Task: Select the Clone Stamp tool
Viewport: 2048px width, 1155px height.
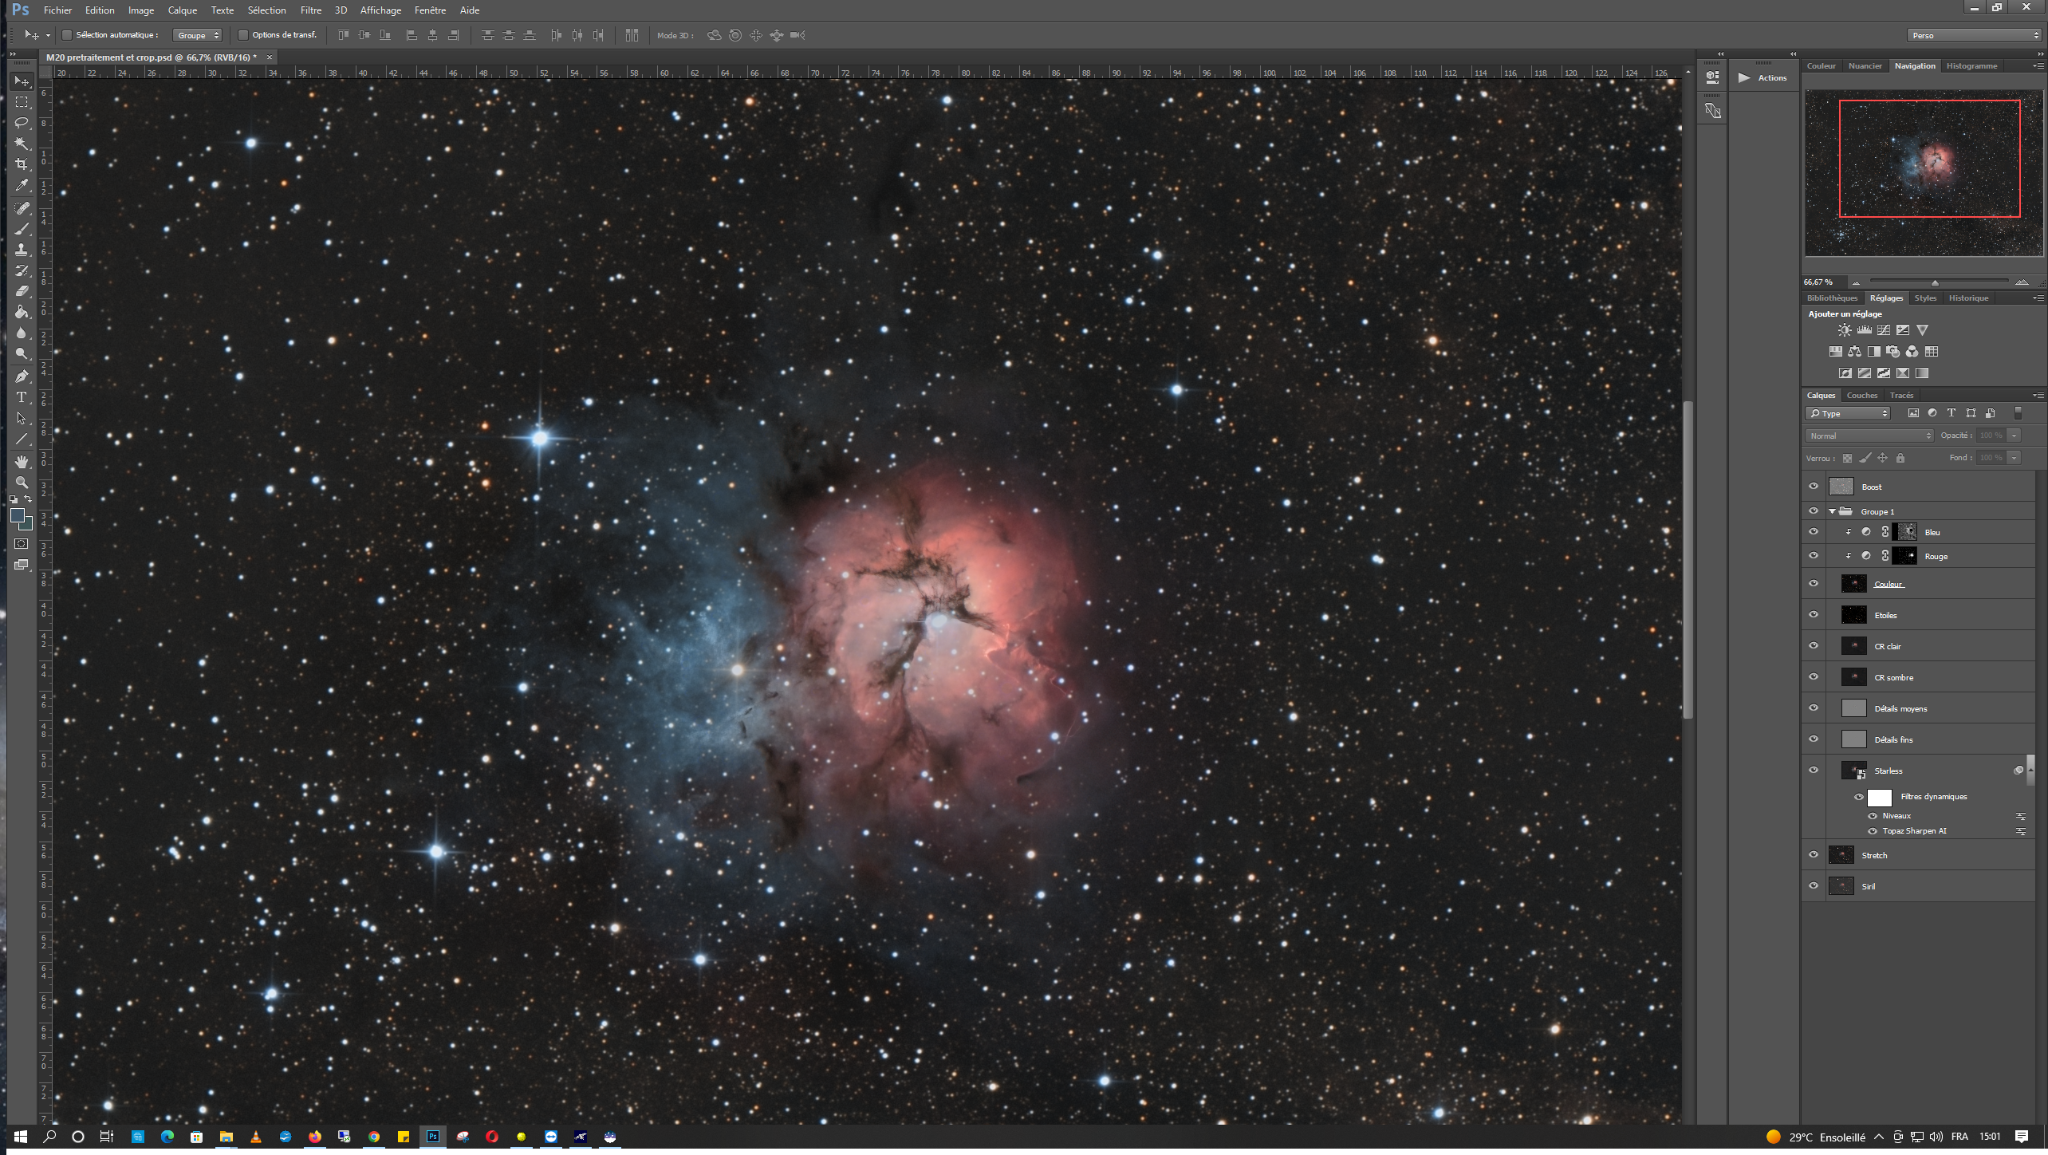Action: (21, 250)
